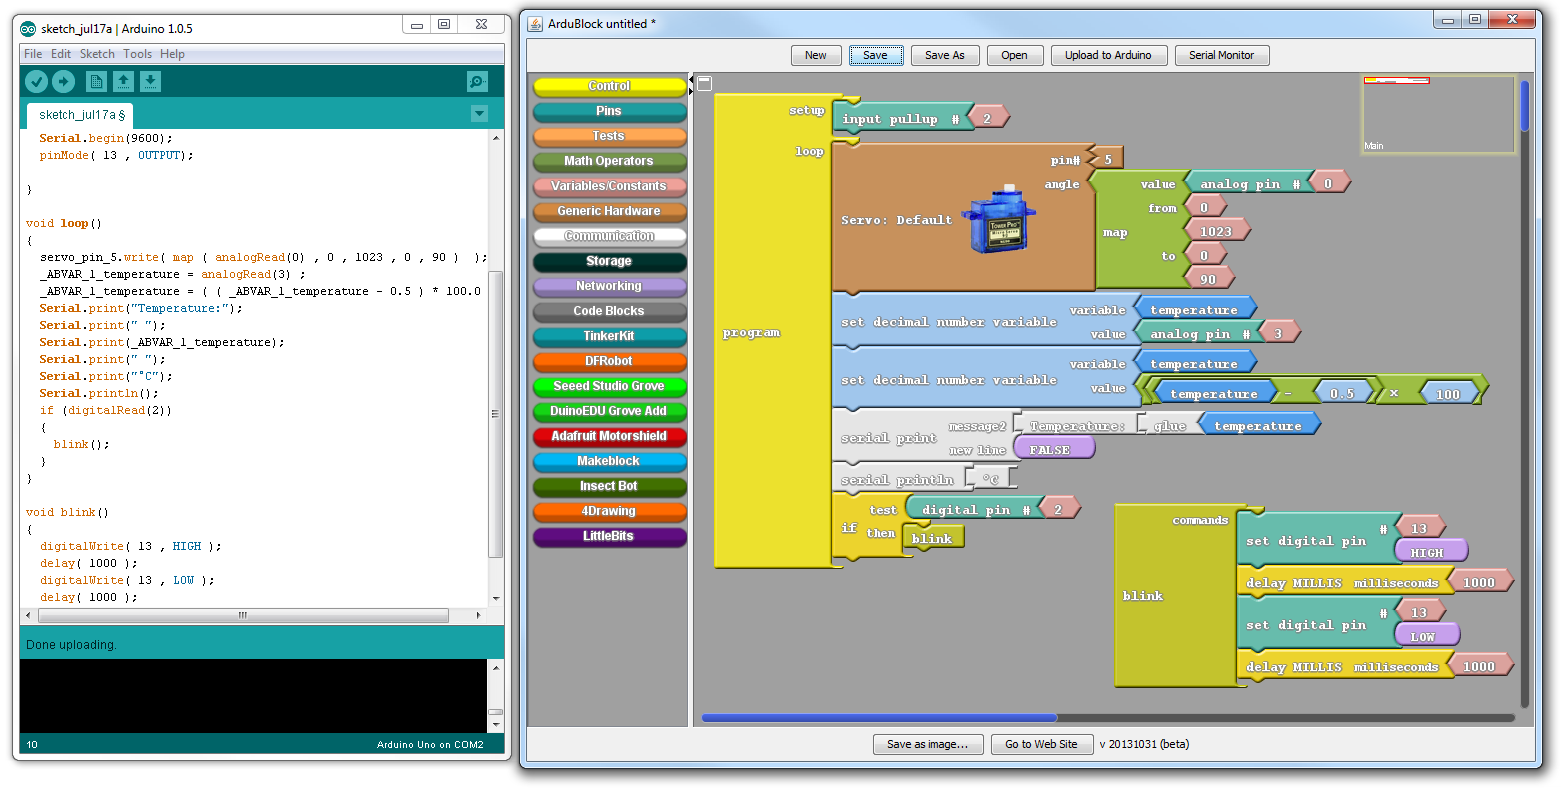1562x789 pixels.
Task: Click the Upload arrow icon in Arduino
Action: (x=63, y=82)
